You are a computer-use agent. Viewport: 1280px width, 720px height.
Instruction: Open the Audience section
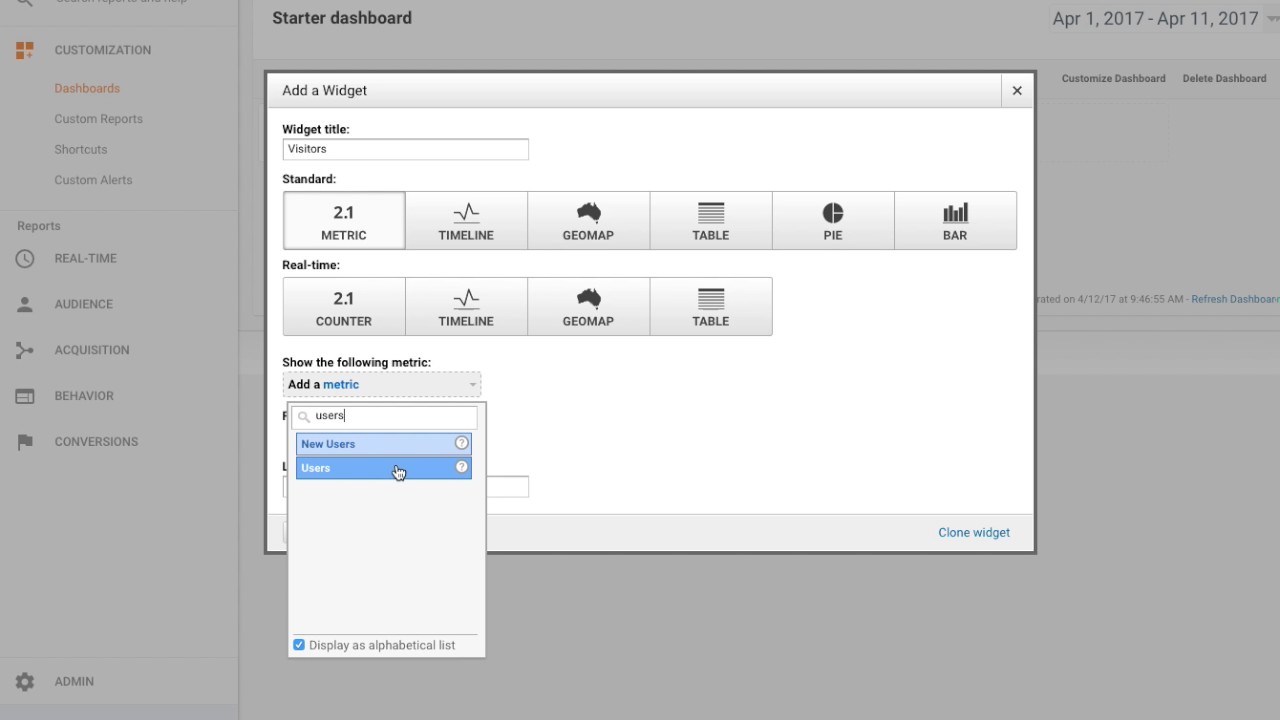83,304
